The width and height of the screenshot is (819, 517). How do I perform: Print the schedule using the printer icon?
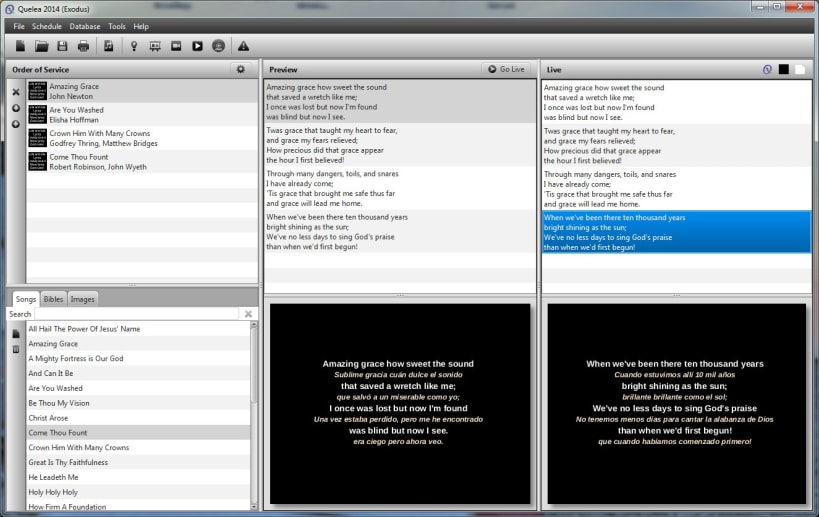[x=83, y=46]
